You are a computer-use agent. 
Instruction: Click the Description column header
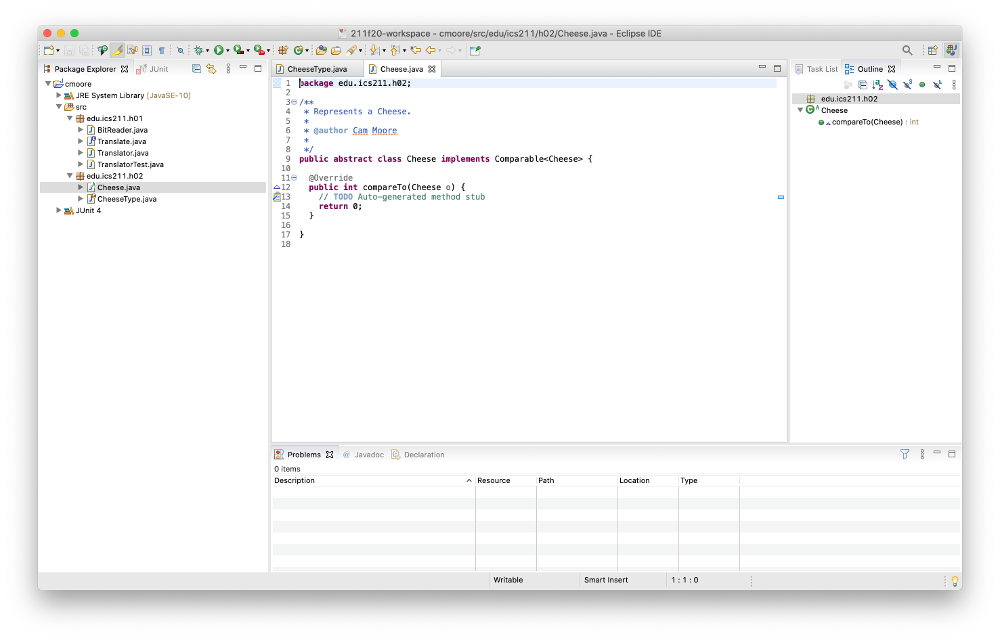click(294, 480)
